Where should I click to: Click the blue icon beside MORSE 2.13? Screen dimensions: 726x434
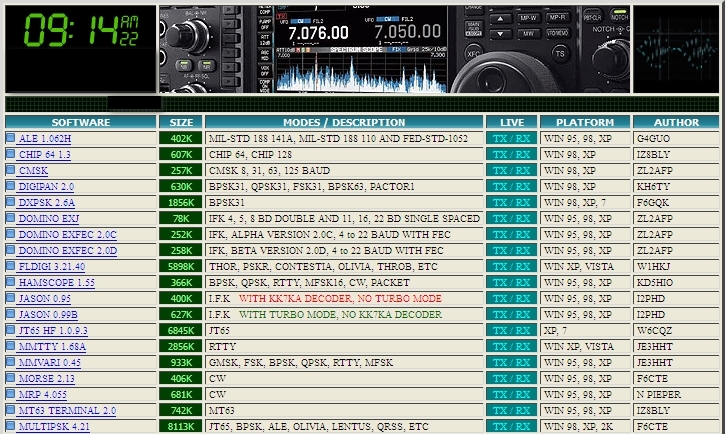pos(10,377)
